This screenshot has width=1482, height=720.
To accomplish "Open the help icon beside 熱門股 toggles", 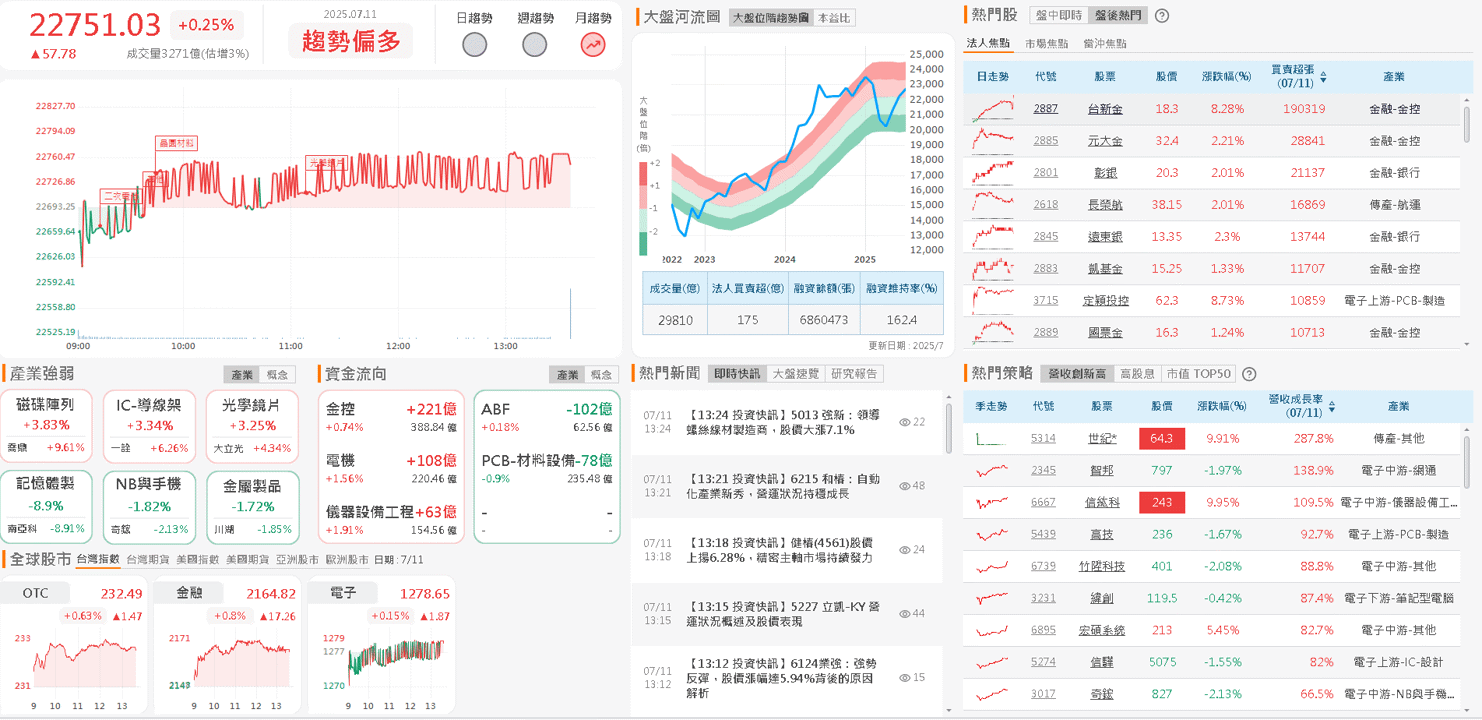I will 1162,16.
